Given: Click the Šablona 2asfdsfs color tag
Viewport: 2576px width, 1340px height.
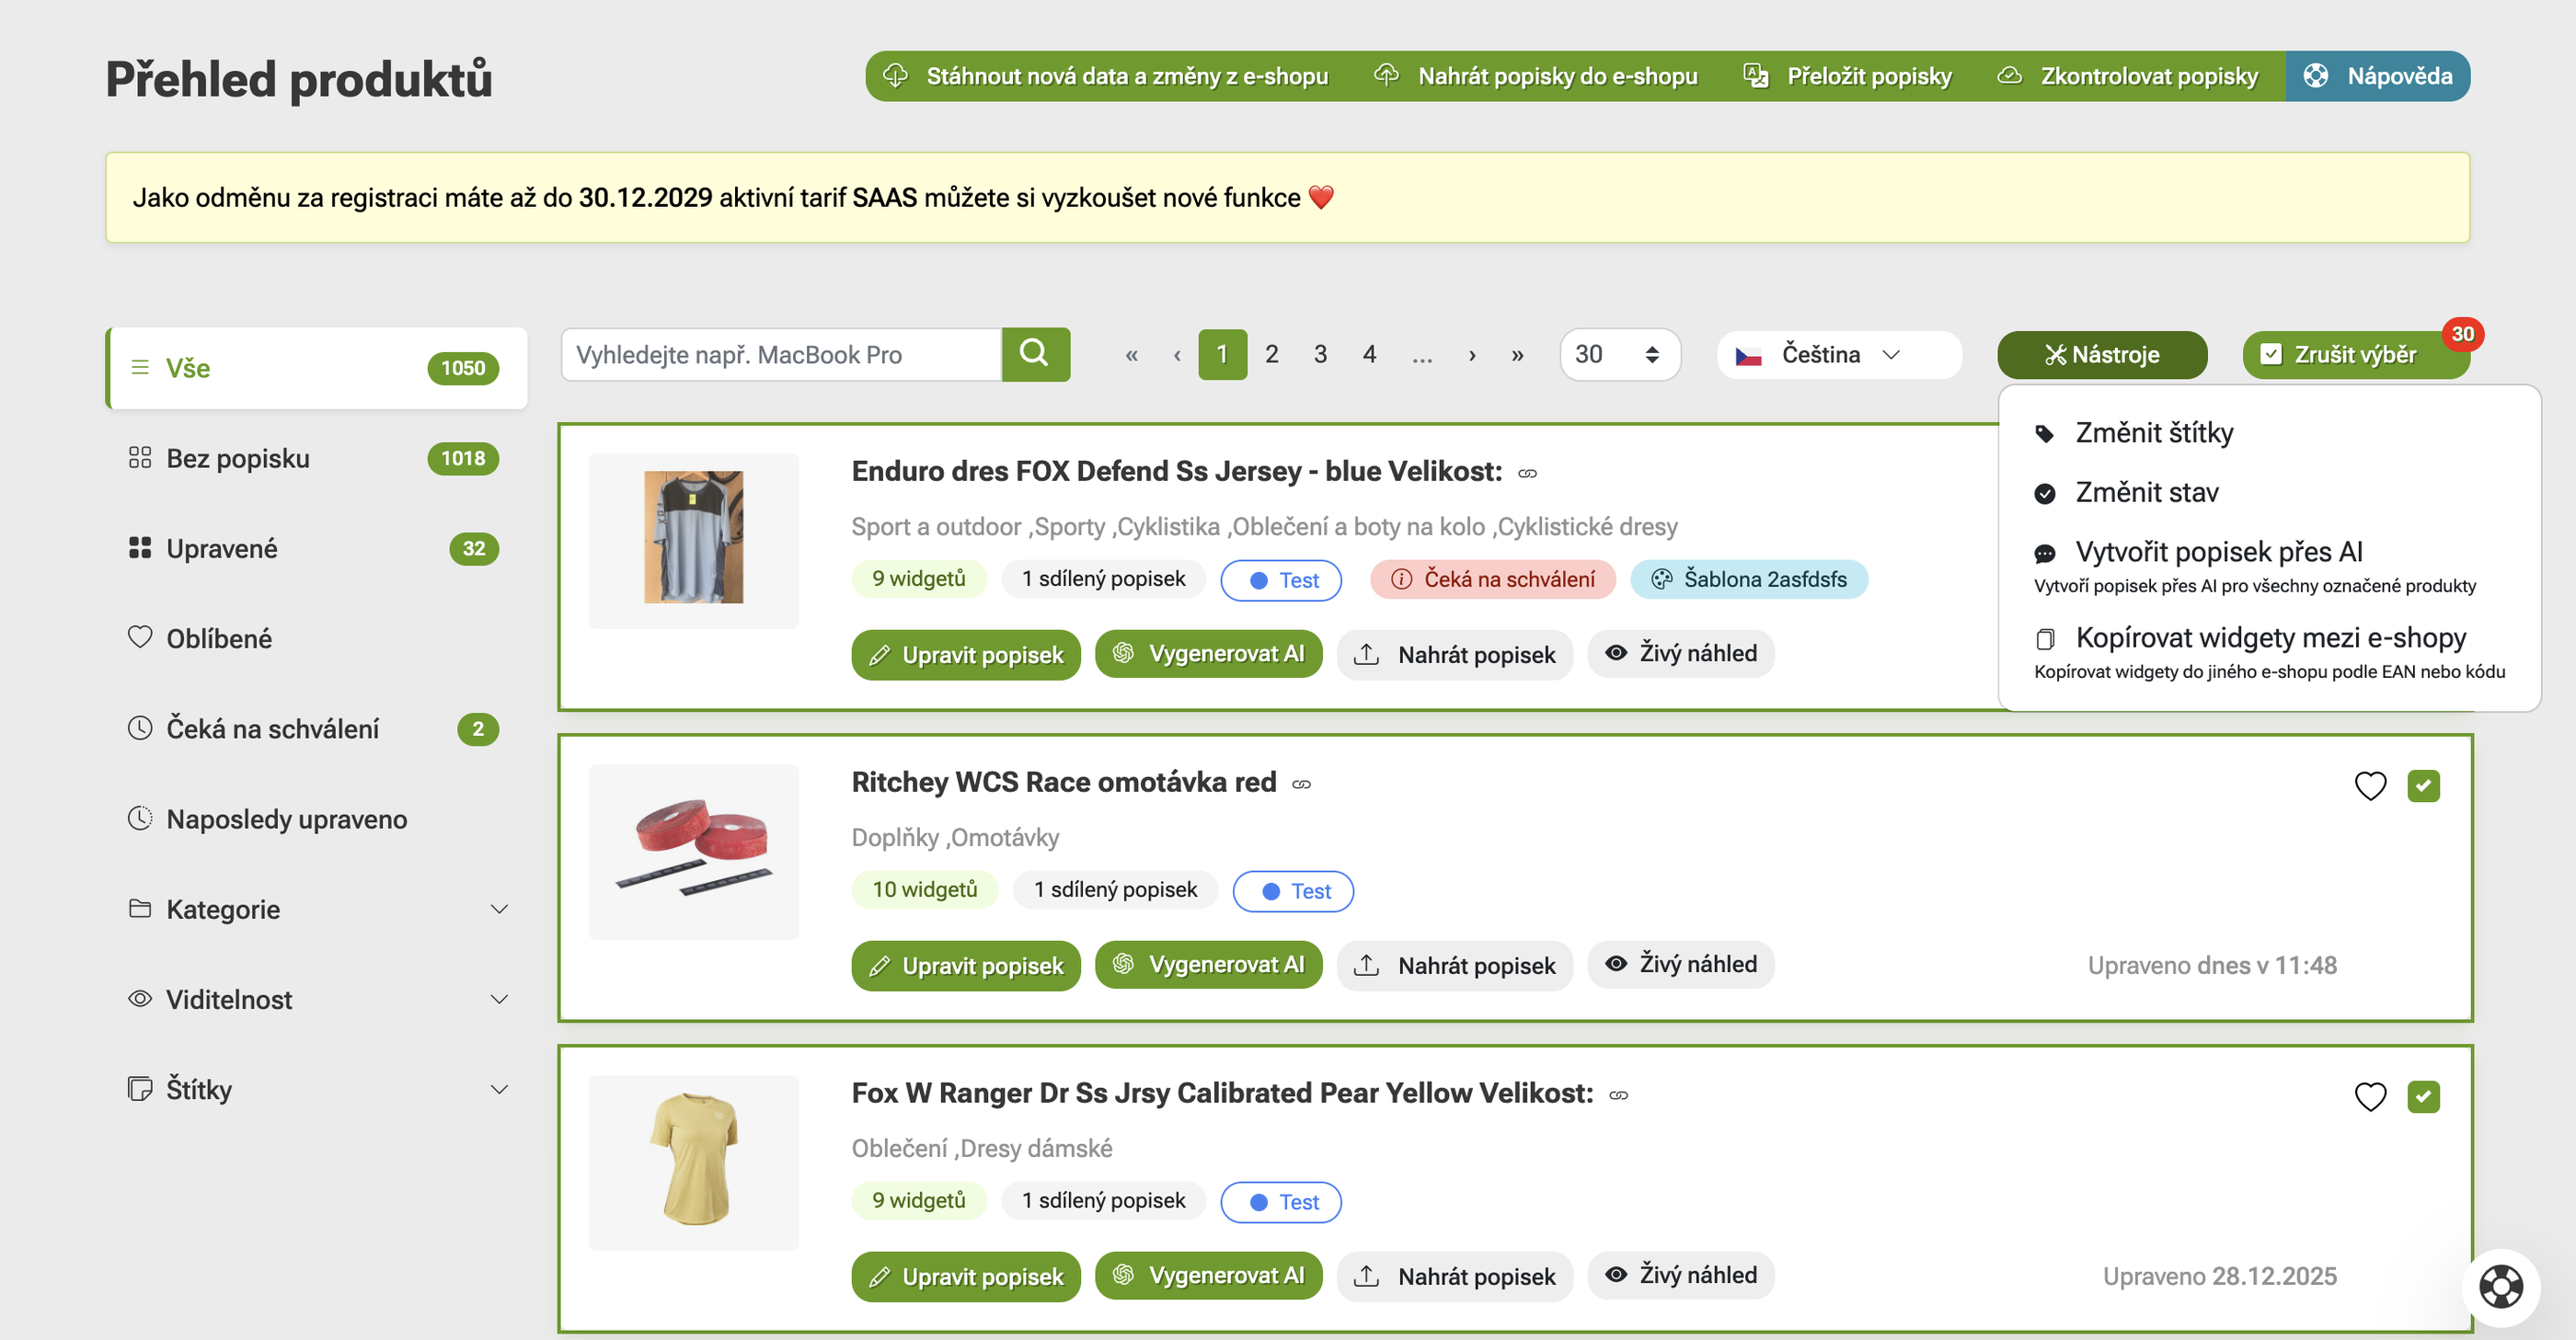Looking at the screenshot, I should pyautogui.click(x=1748, y=579).
